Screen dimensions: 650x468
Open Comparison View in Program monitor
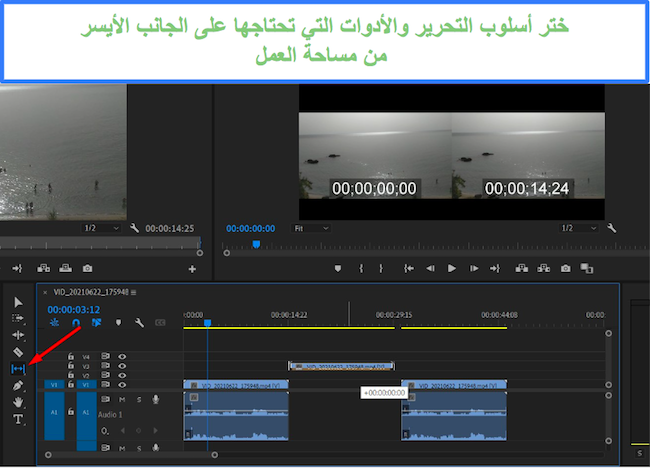(x=587, y=269)
